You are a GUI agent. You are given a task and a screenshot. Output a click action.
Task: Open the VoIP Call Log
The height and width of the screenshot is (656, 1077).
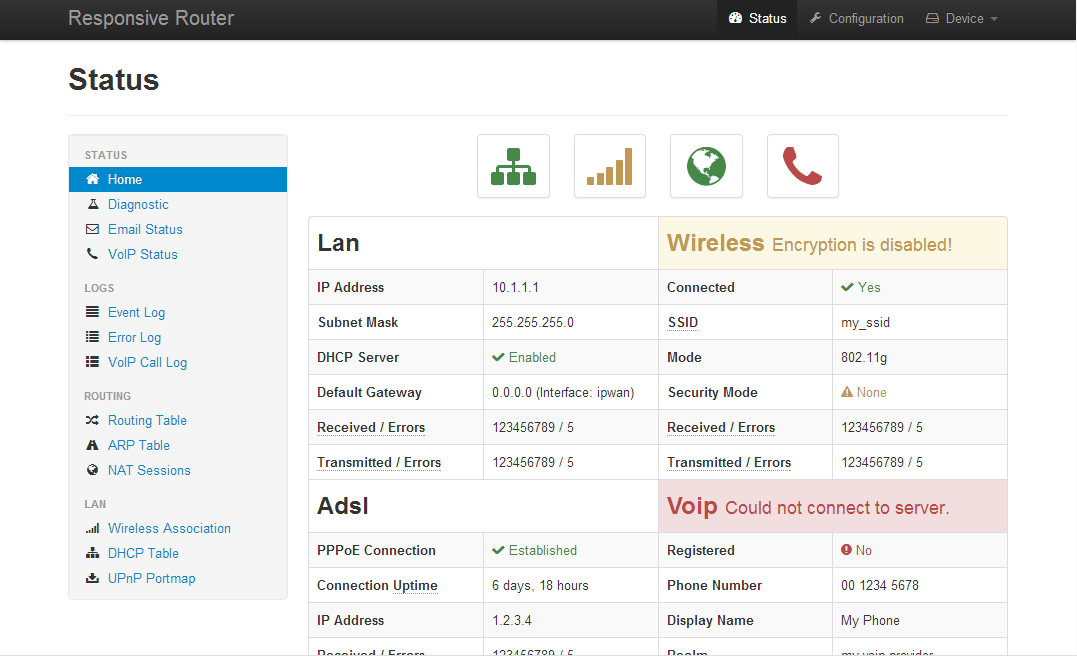pos(147,362)
